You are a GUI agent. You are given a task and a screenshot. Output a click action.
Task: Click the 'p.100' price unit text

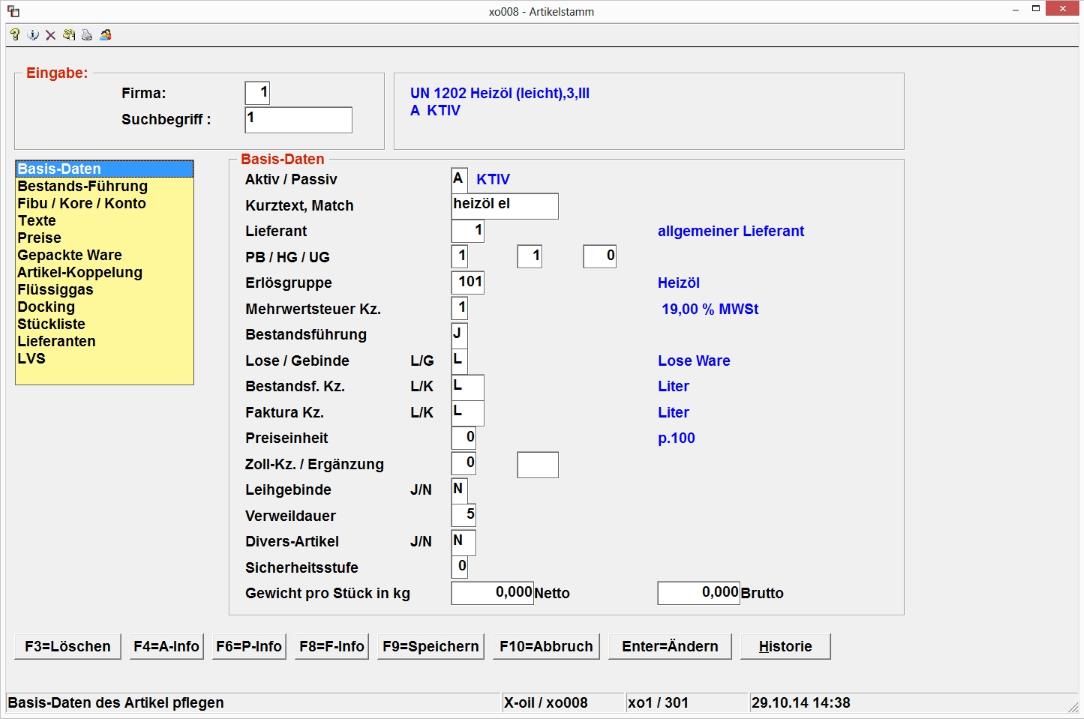pos(676,438)
